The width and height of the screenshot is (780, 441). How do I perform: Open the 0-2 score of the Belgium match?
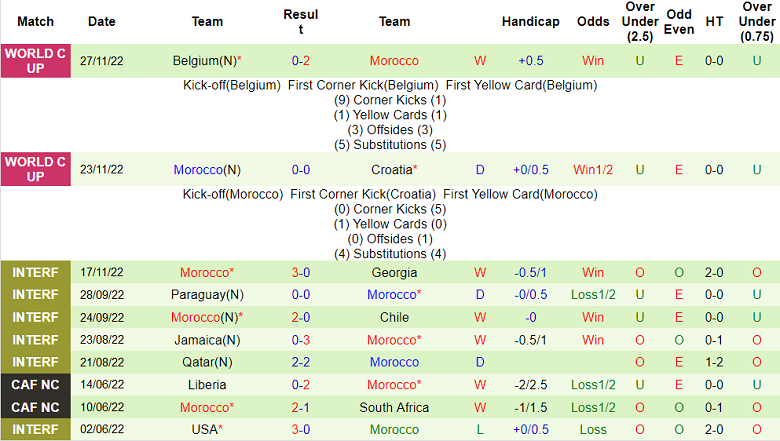301,61
